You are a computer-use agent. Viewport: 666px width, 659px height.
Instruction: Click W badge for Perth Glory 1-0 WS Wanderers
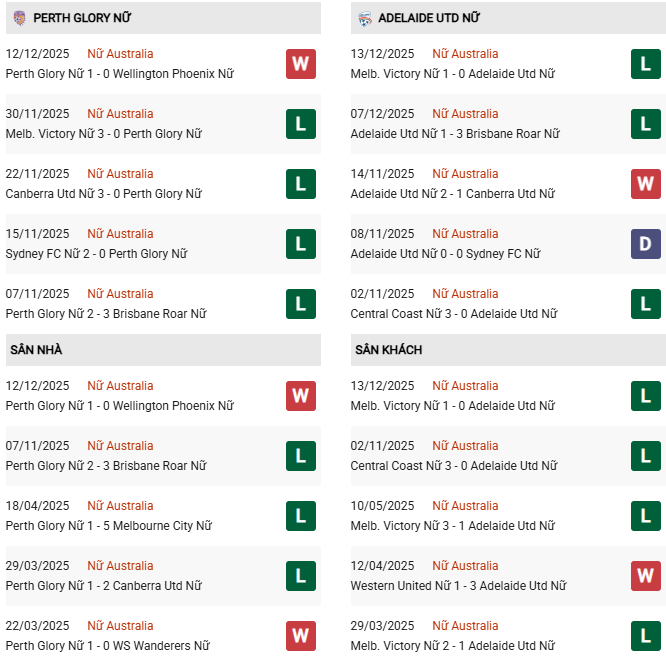301,636
